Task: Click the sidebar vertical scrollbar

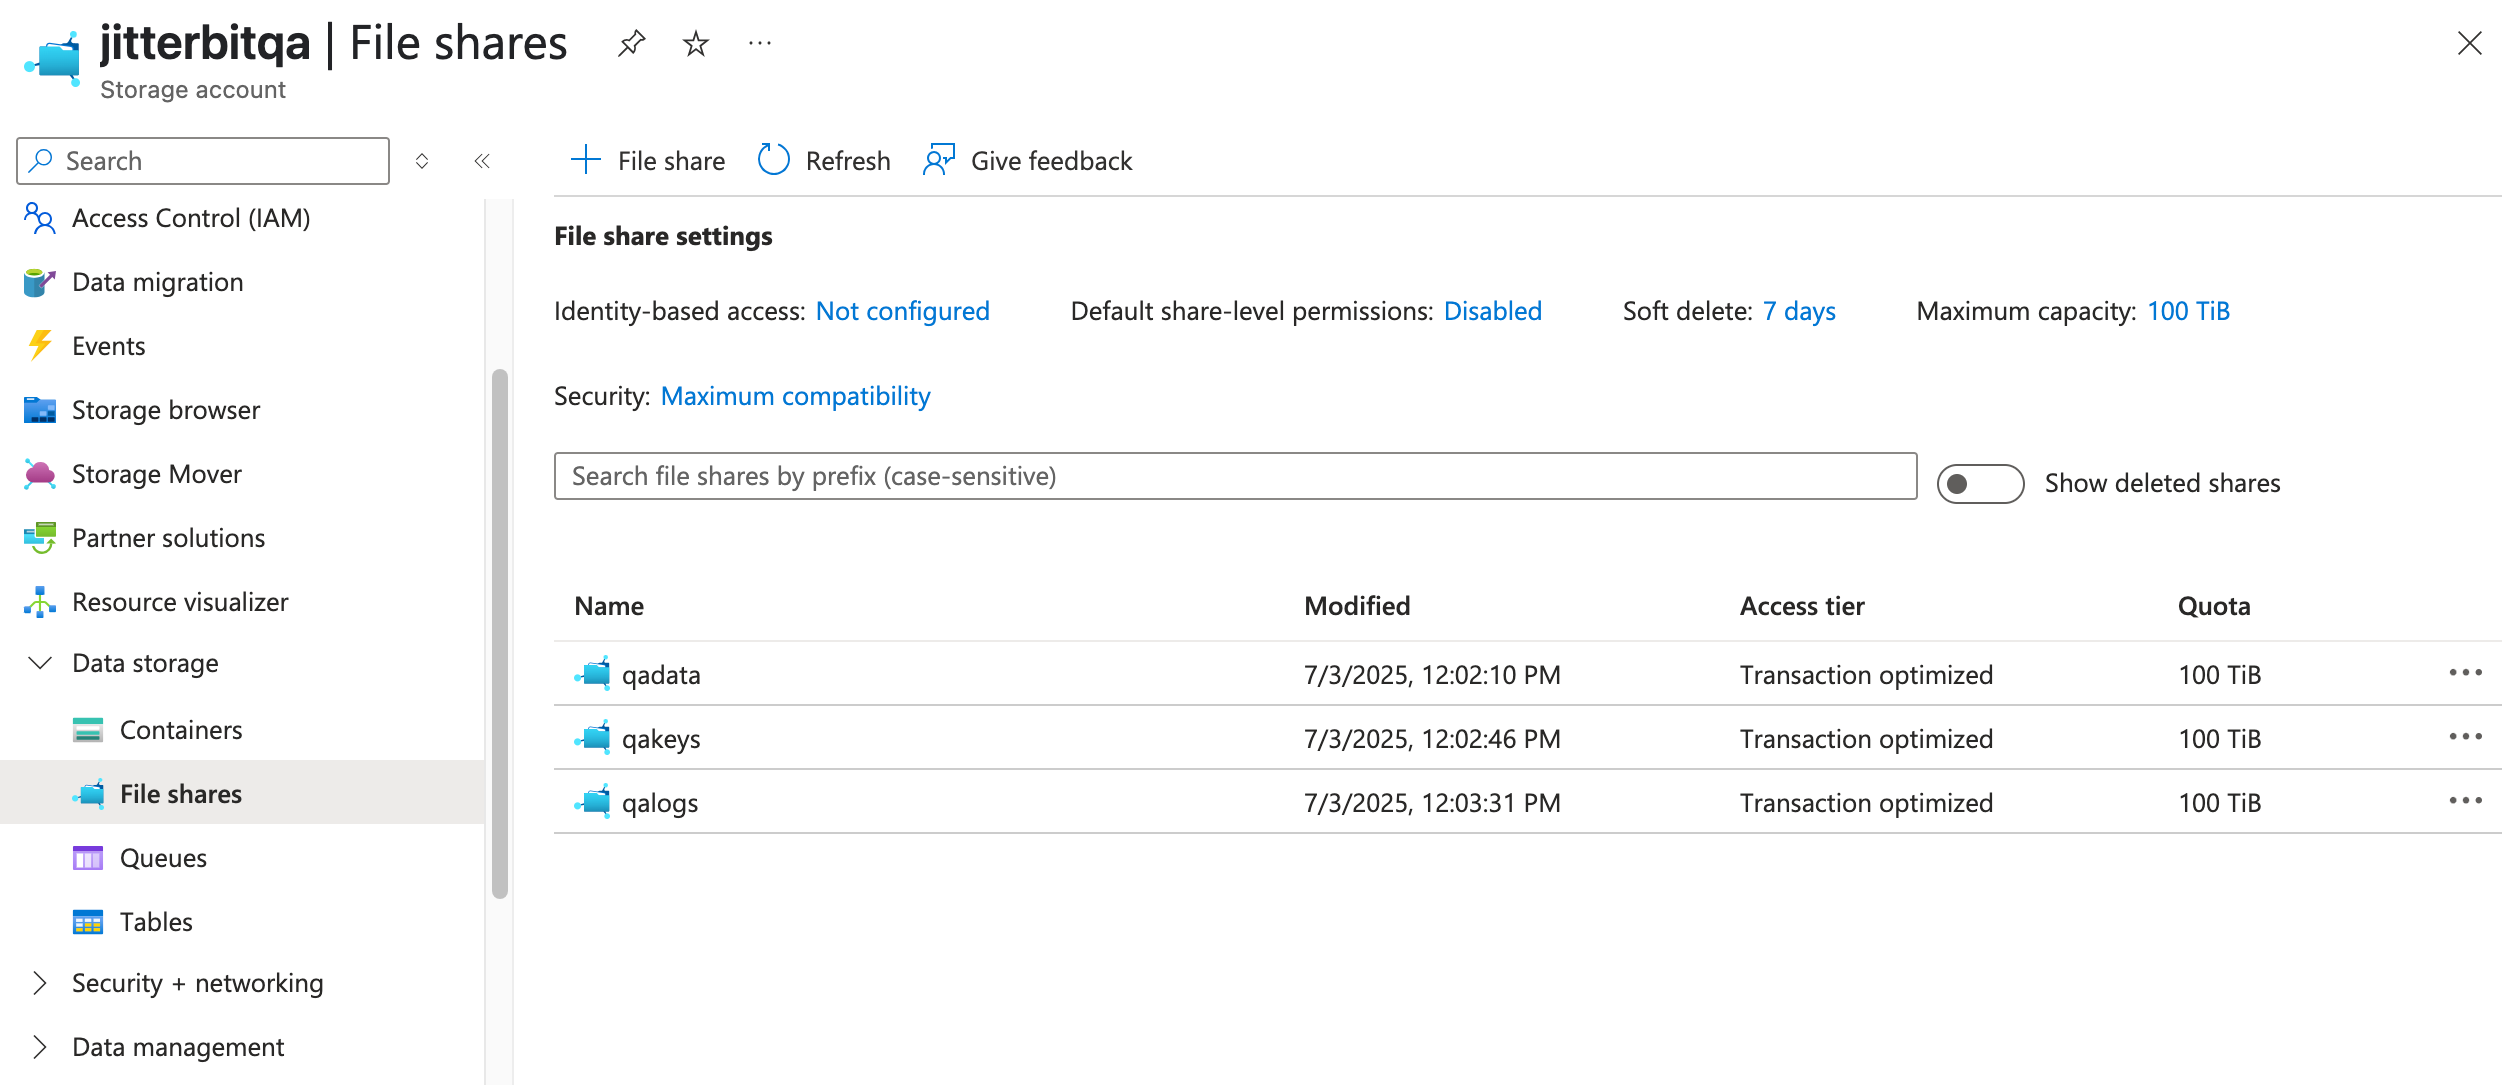Action: tap(500, 634)
